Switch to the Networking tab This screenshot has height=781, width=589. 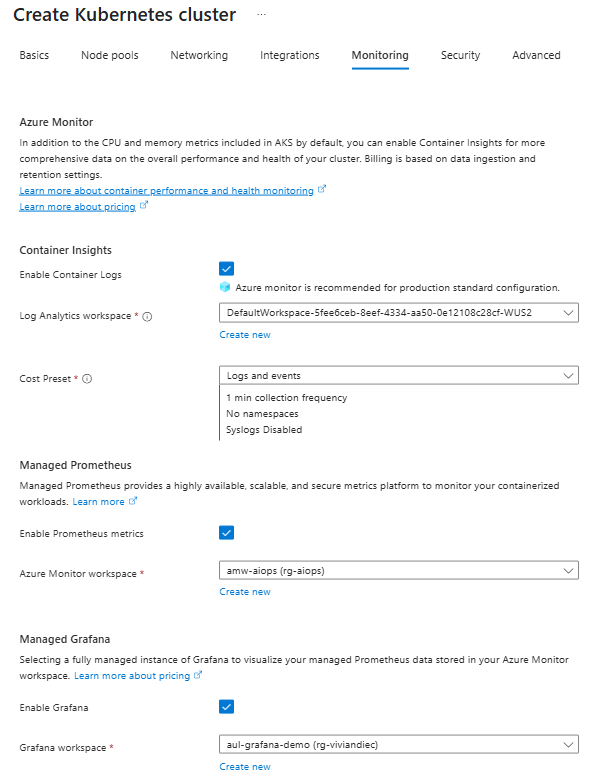[199, 55]
